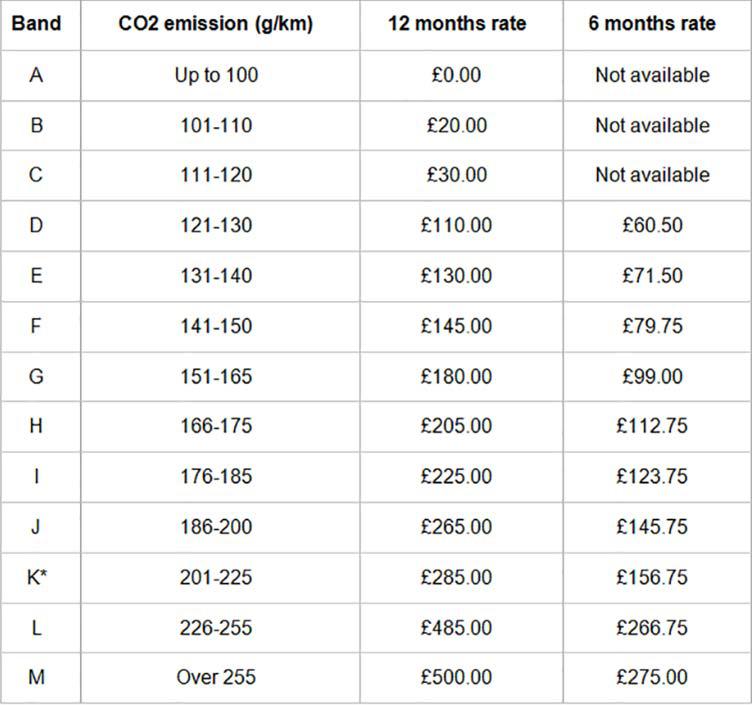Click the £500.00 twelve-month rate
The height and width of the screenshot is (705, 752).
tap(457, 677)
